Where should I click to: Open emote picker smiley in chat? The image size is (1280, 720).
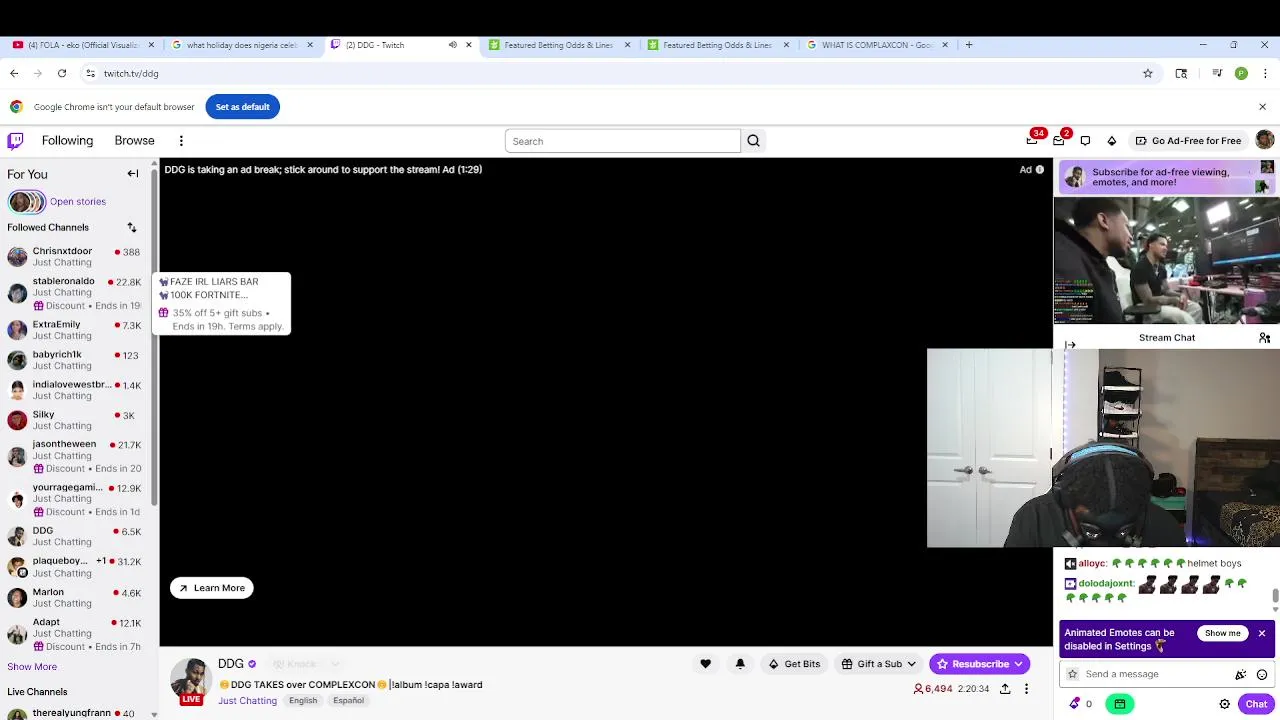[x=1262, y=675]
